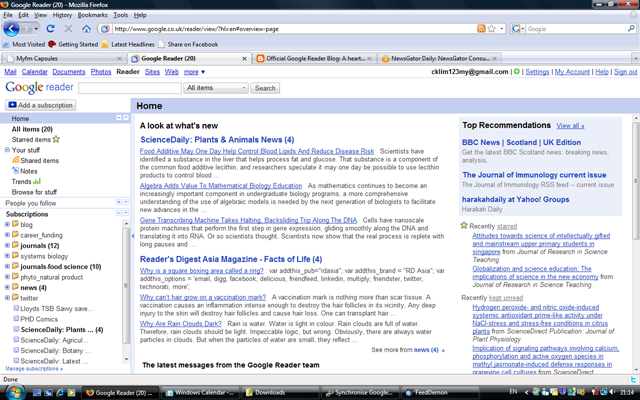Click the Notes icon in sidebar
640x400 pixels.
point(16,171)
